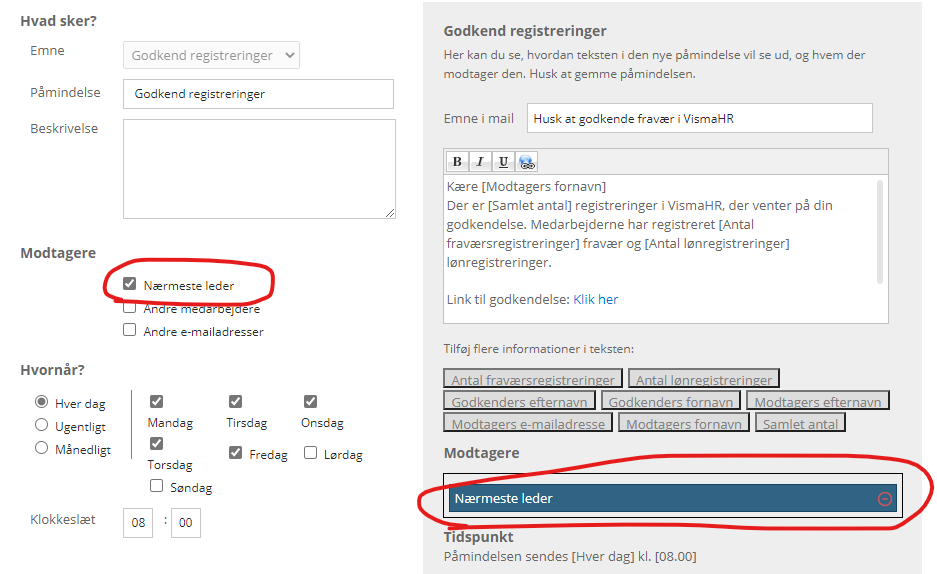Check the Andre e-mailadresser checkbox

pyautogui.click(x=130, y=330)
